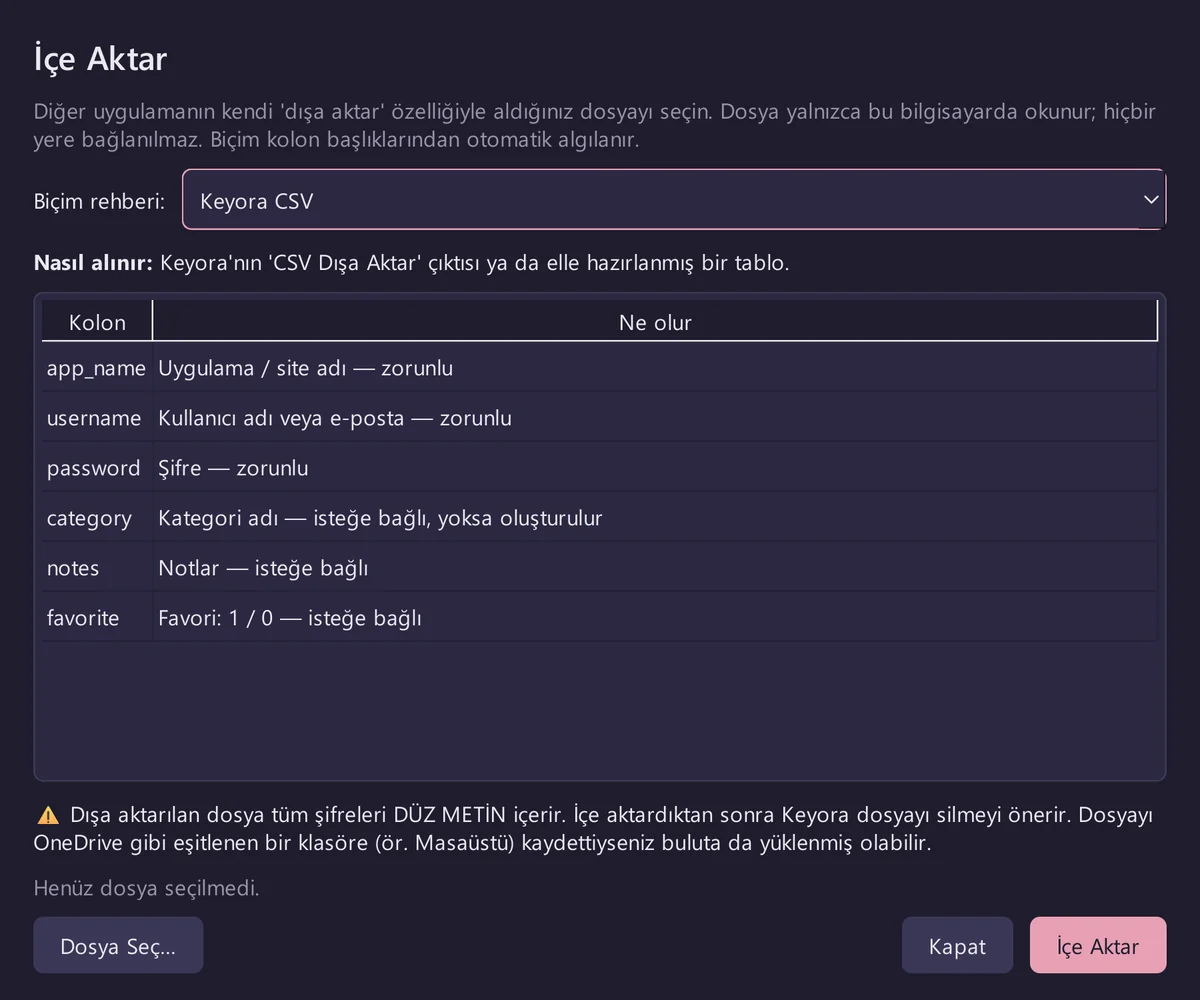Click 'Notlar — isteğe bağlı' description cell

click(x=655, y=568)
